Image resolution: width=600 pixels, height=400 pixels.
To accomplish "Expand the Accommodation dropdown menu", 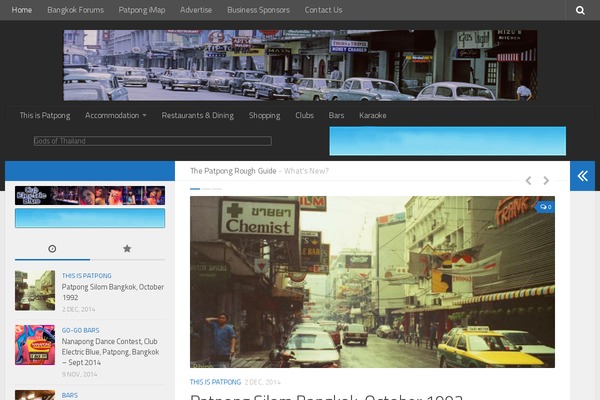I will [116, 115].
